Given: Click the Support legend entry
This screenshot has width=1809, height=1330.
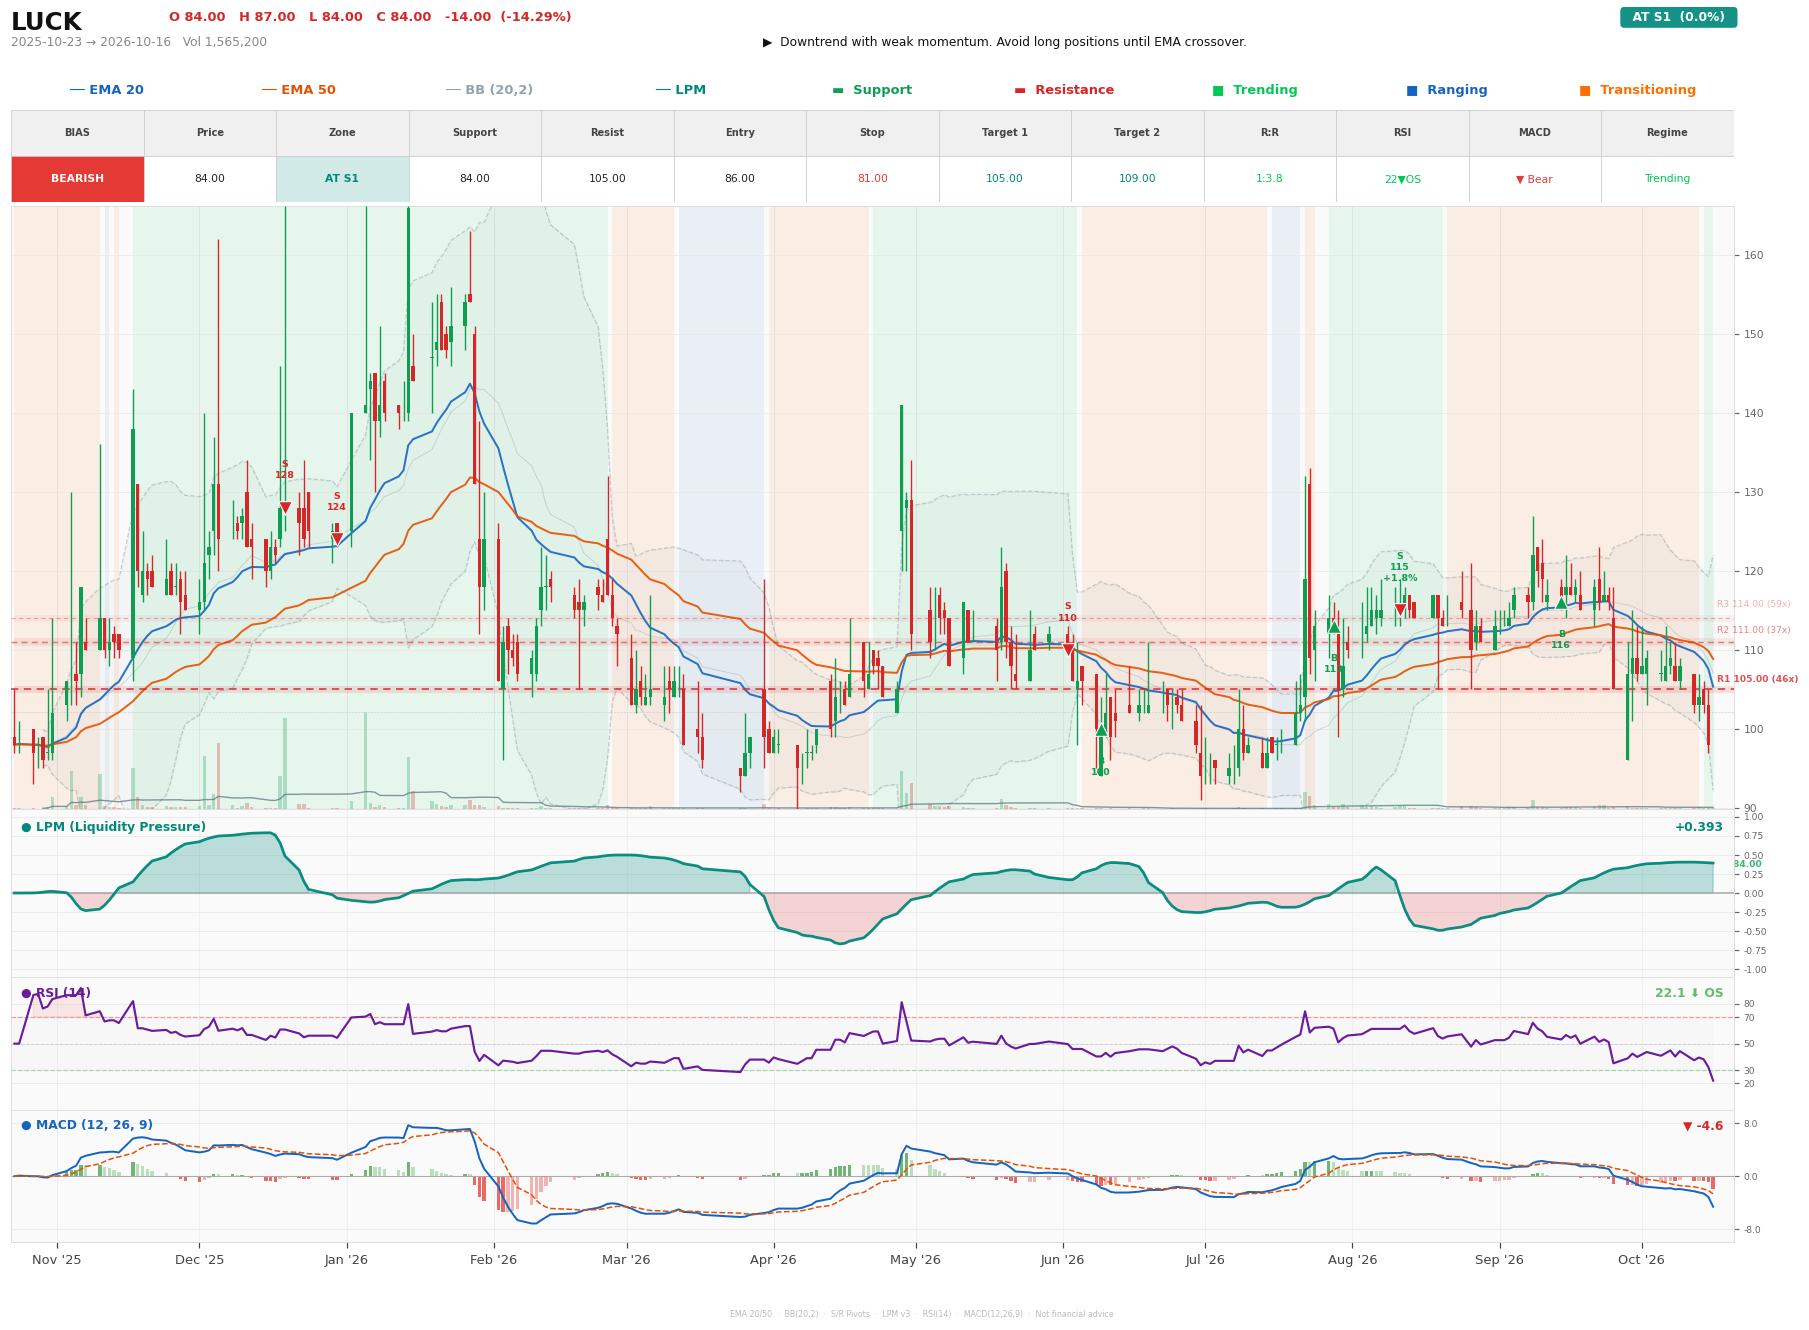Looking at the screenshot, I should coord(872,90).
